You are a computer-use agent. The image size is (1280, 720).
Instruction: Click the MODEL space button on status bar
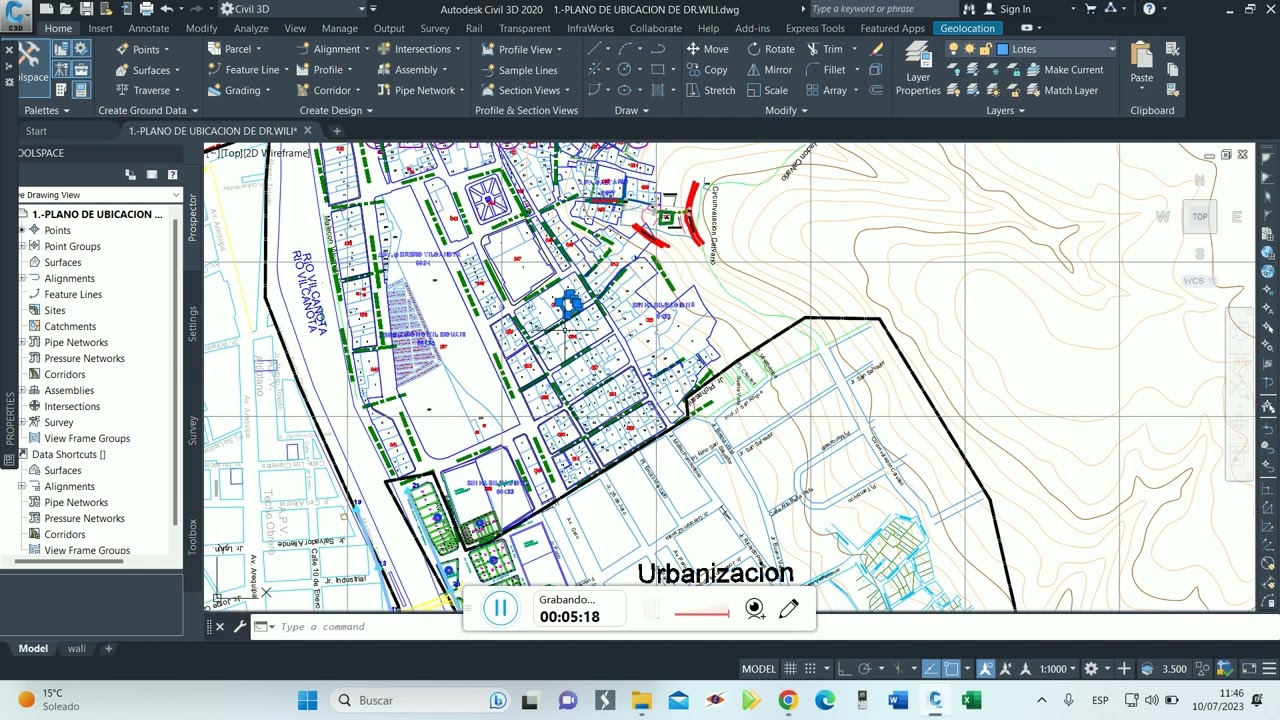click(x=758, y=669)
